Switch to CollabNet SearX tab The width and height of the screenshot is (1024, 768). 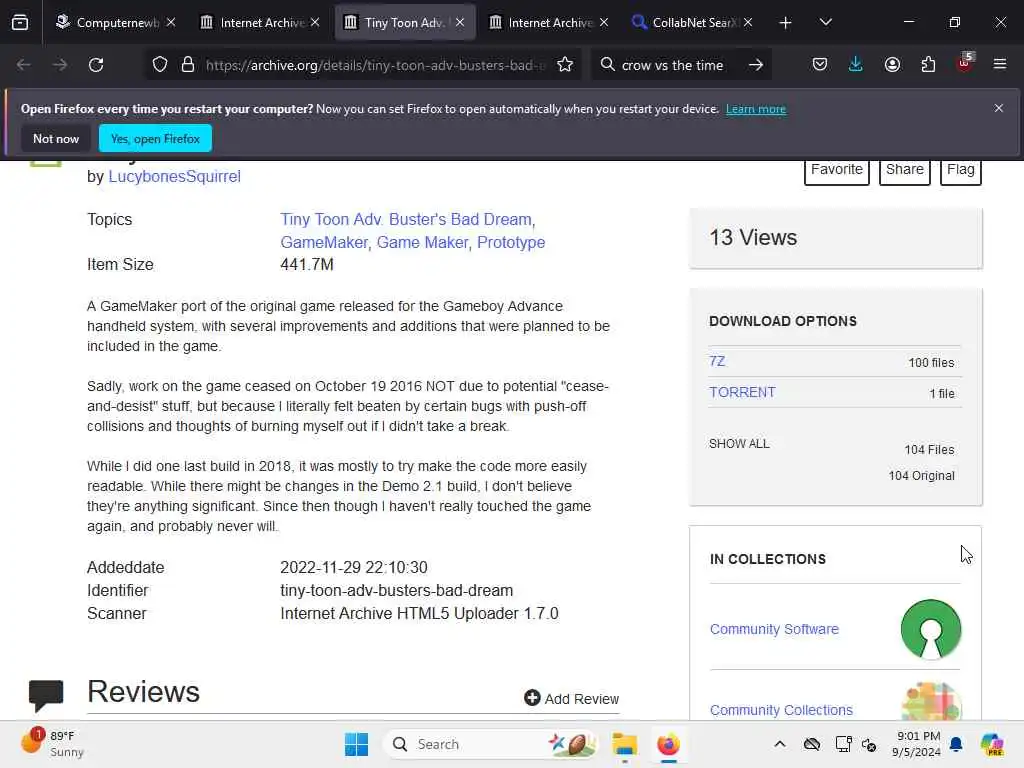click(692, 22)
